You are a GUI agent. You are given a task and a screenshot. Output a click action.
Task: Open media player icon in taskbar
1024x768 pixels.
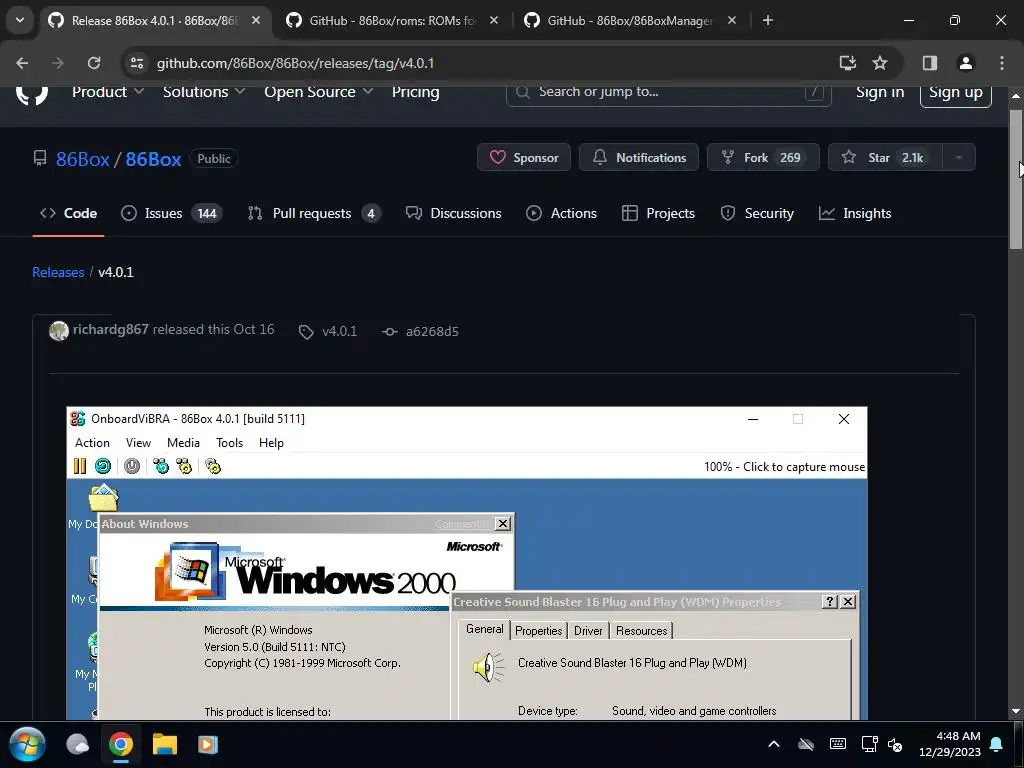[208, 744]
